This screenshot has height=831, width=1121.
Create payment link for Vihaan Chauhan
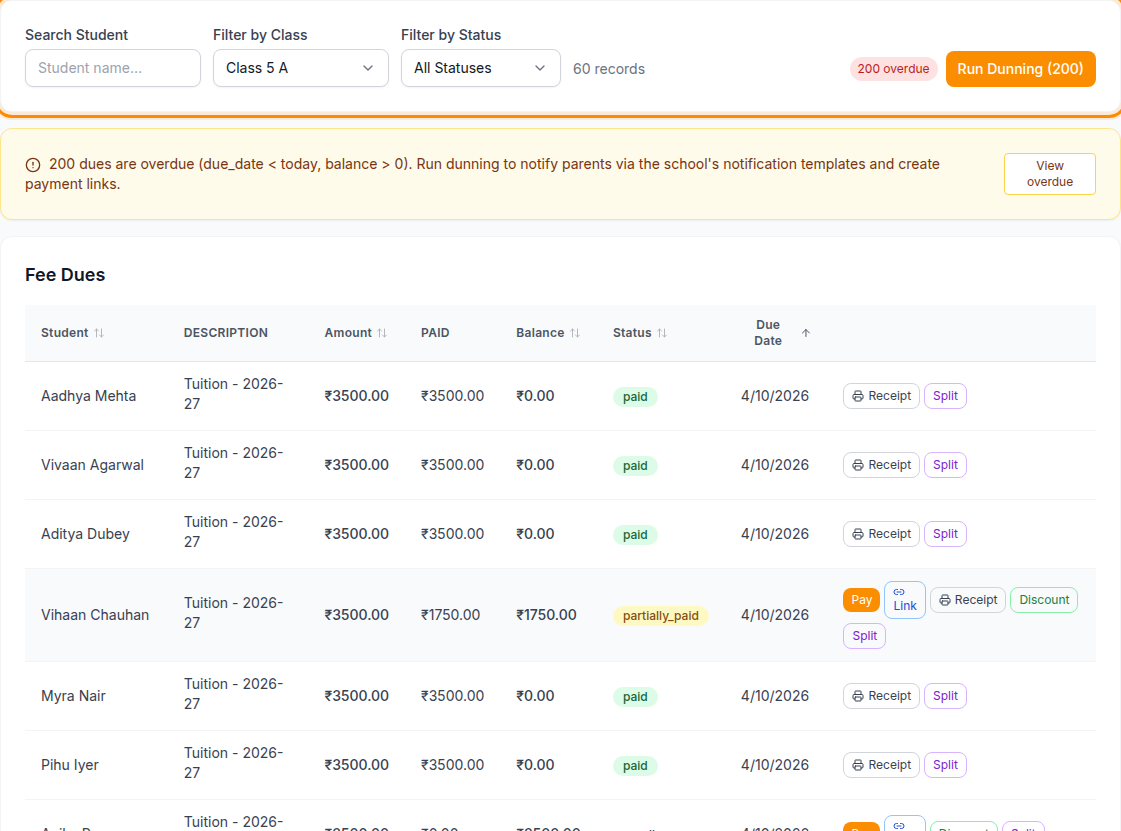(x=905, y=600)
